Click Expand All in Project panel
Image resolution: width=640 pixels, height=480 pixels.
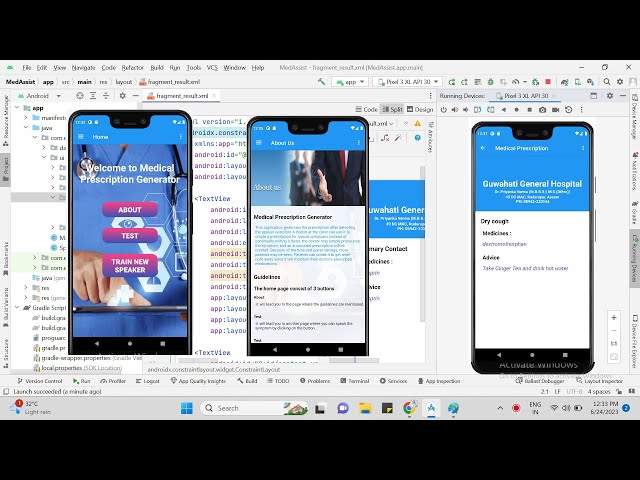[x=93, y=96]
